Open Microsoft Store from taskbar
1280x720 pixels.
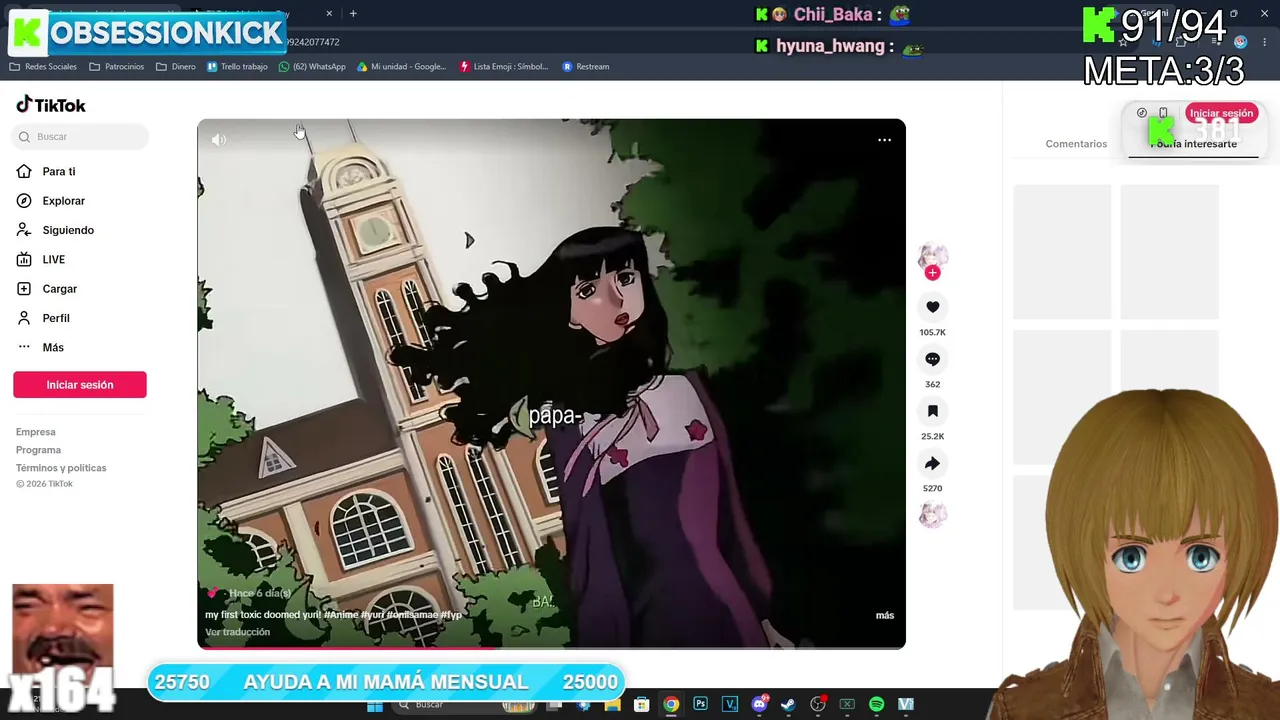click(x=642, y=705)
